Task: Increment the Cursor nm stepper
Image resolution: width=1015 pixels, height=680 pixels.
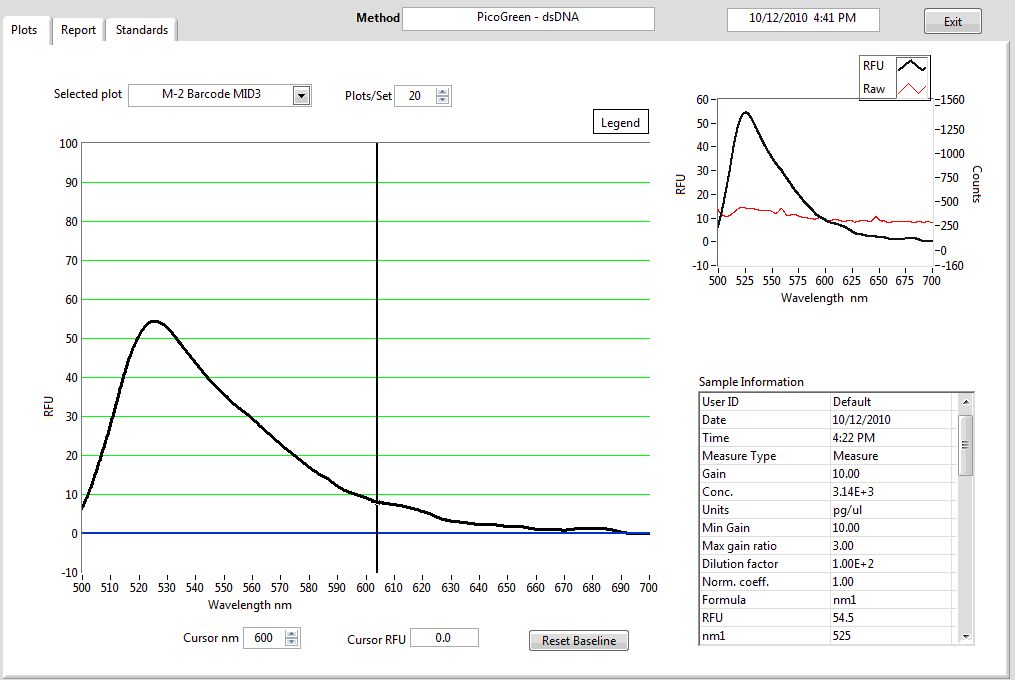Action: 291,633
